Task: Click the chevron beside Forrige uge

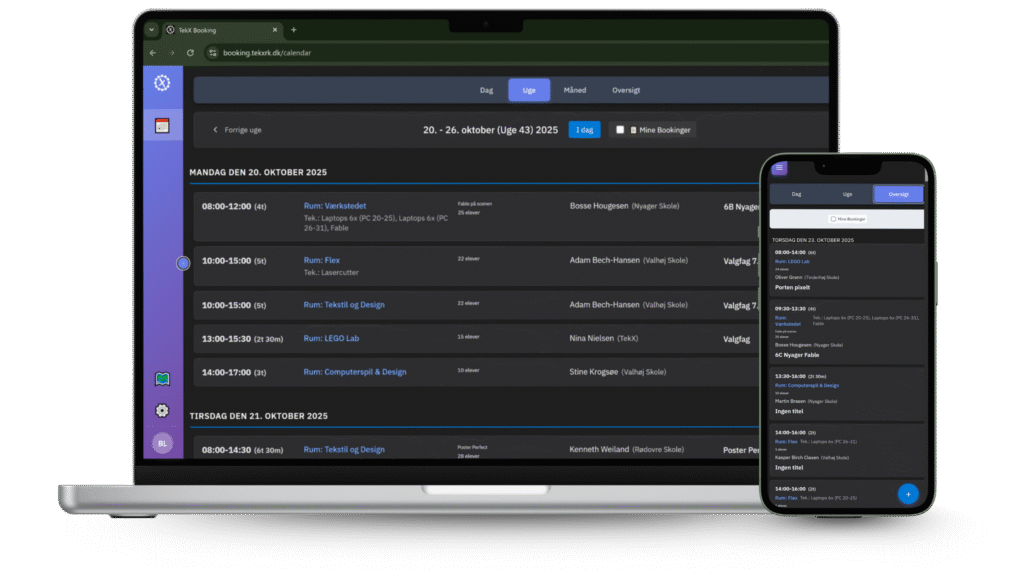Action: click(x=213, y=129)
